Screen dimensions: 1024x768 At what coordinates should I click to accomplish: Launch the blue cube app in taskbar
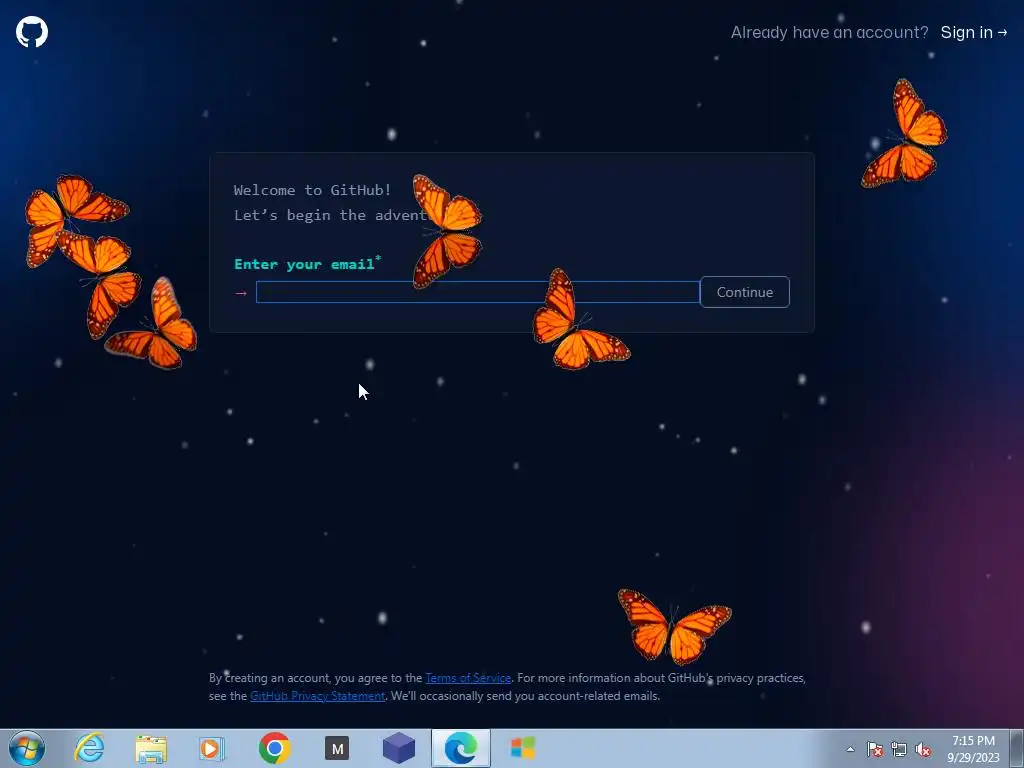click(399, 748)
